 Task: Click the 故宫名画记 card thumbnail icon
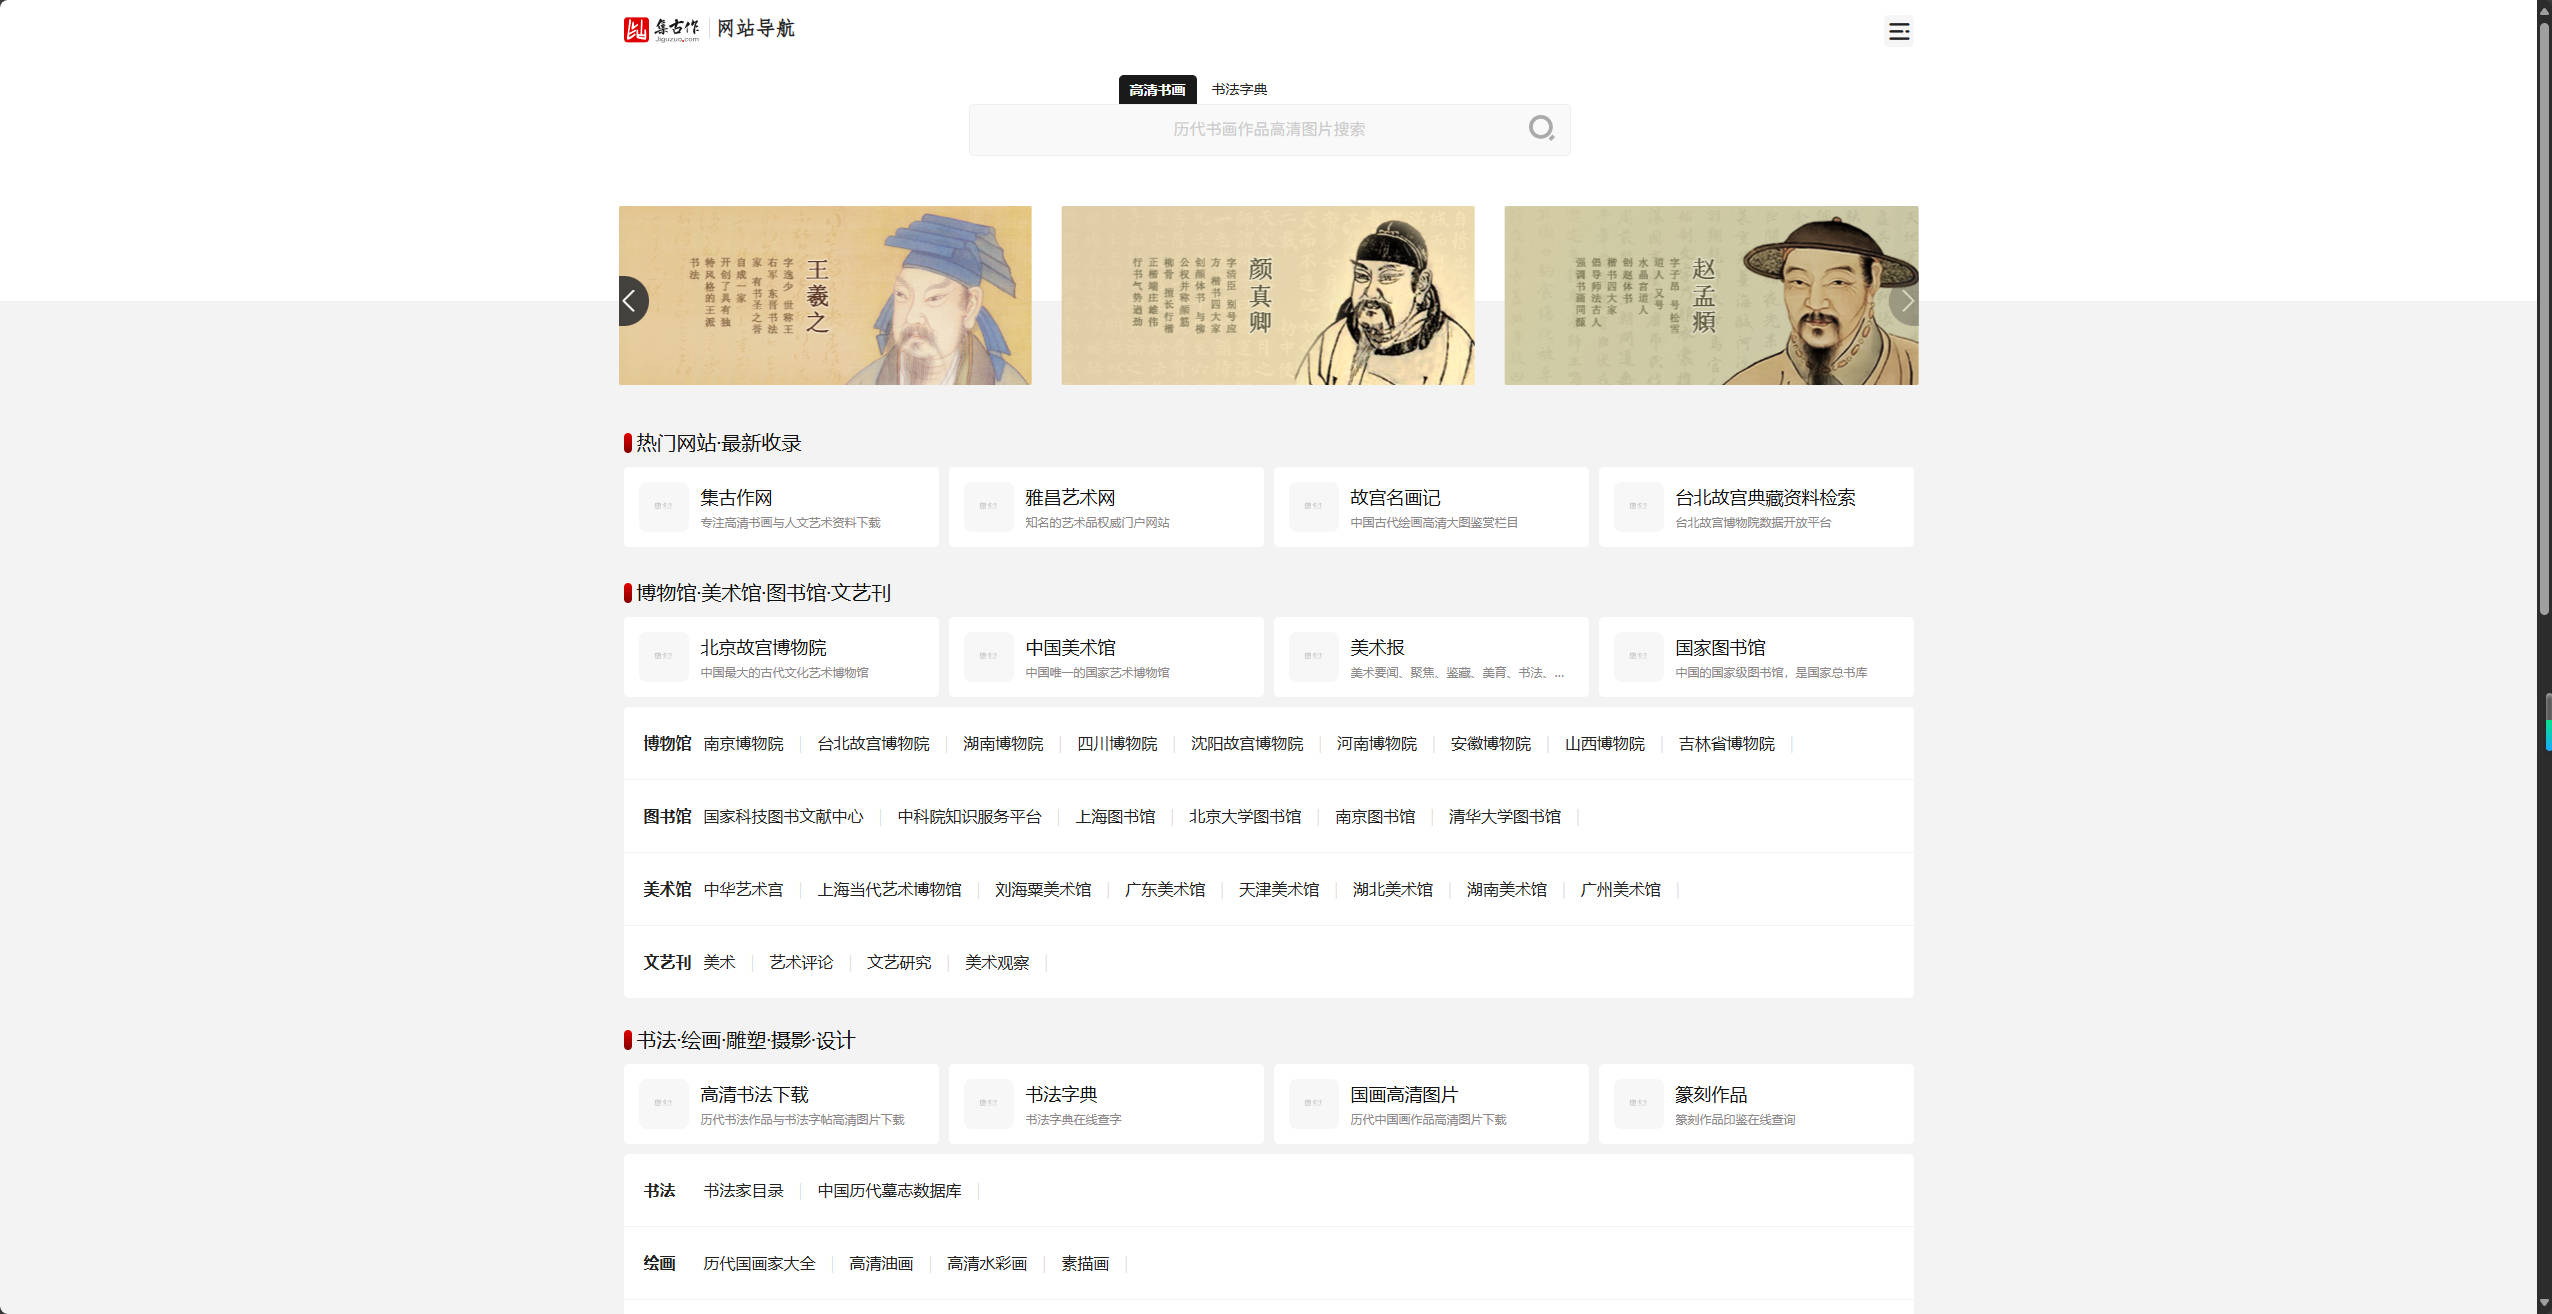click(1312, 507)
